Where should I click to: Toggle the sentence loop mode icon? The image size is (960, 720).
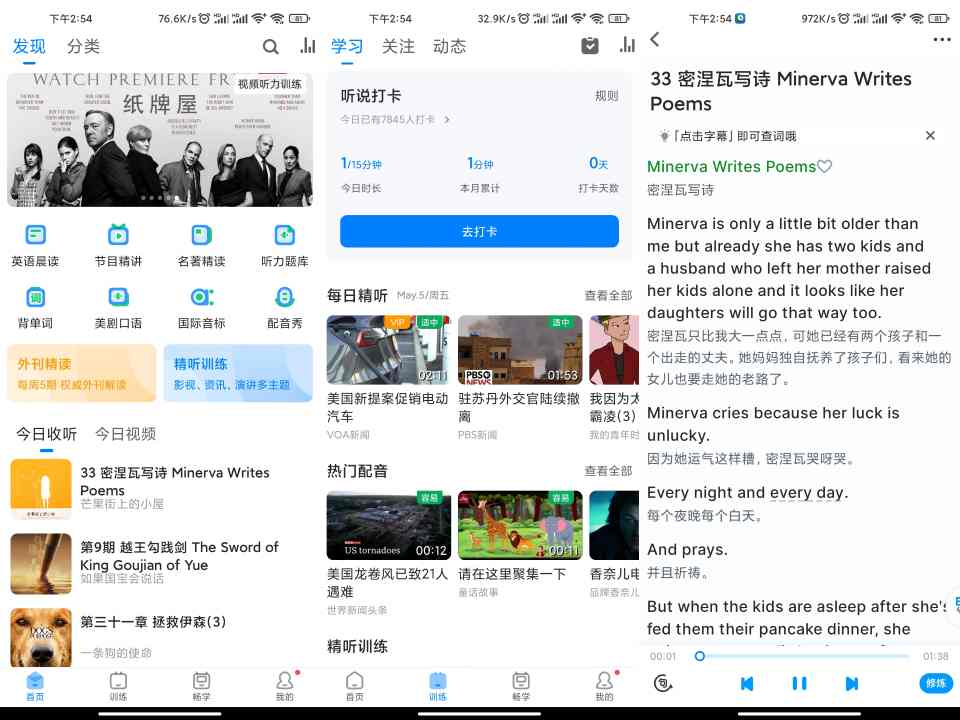click(661, 683)
